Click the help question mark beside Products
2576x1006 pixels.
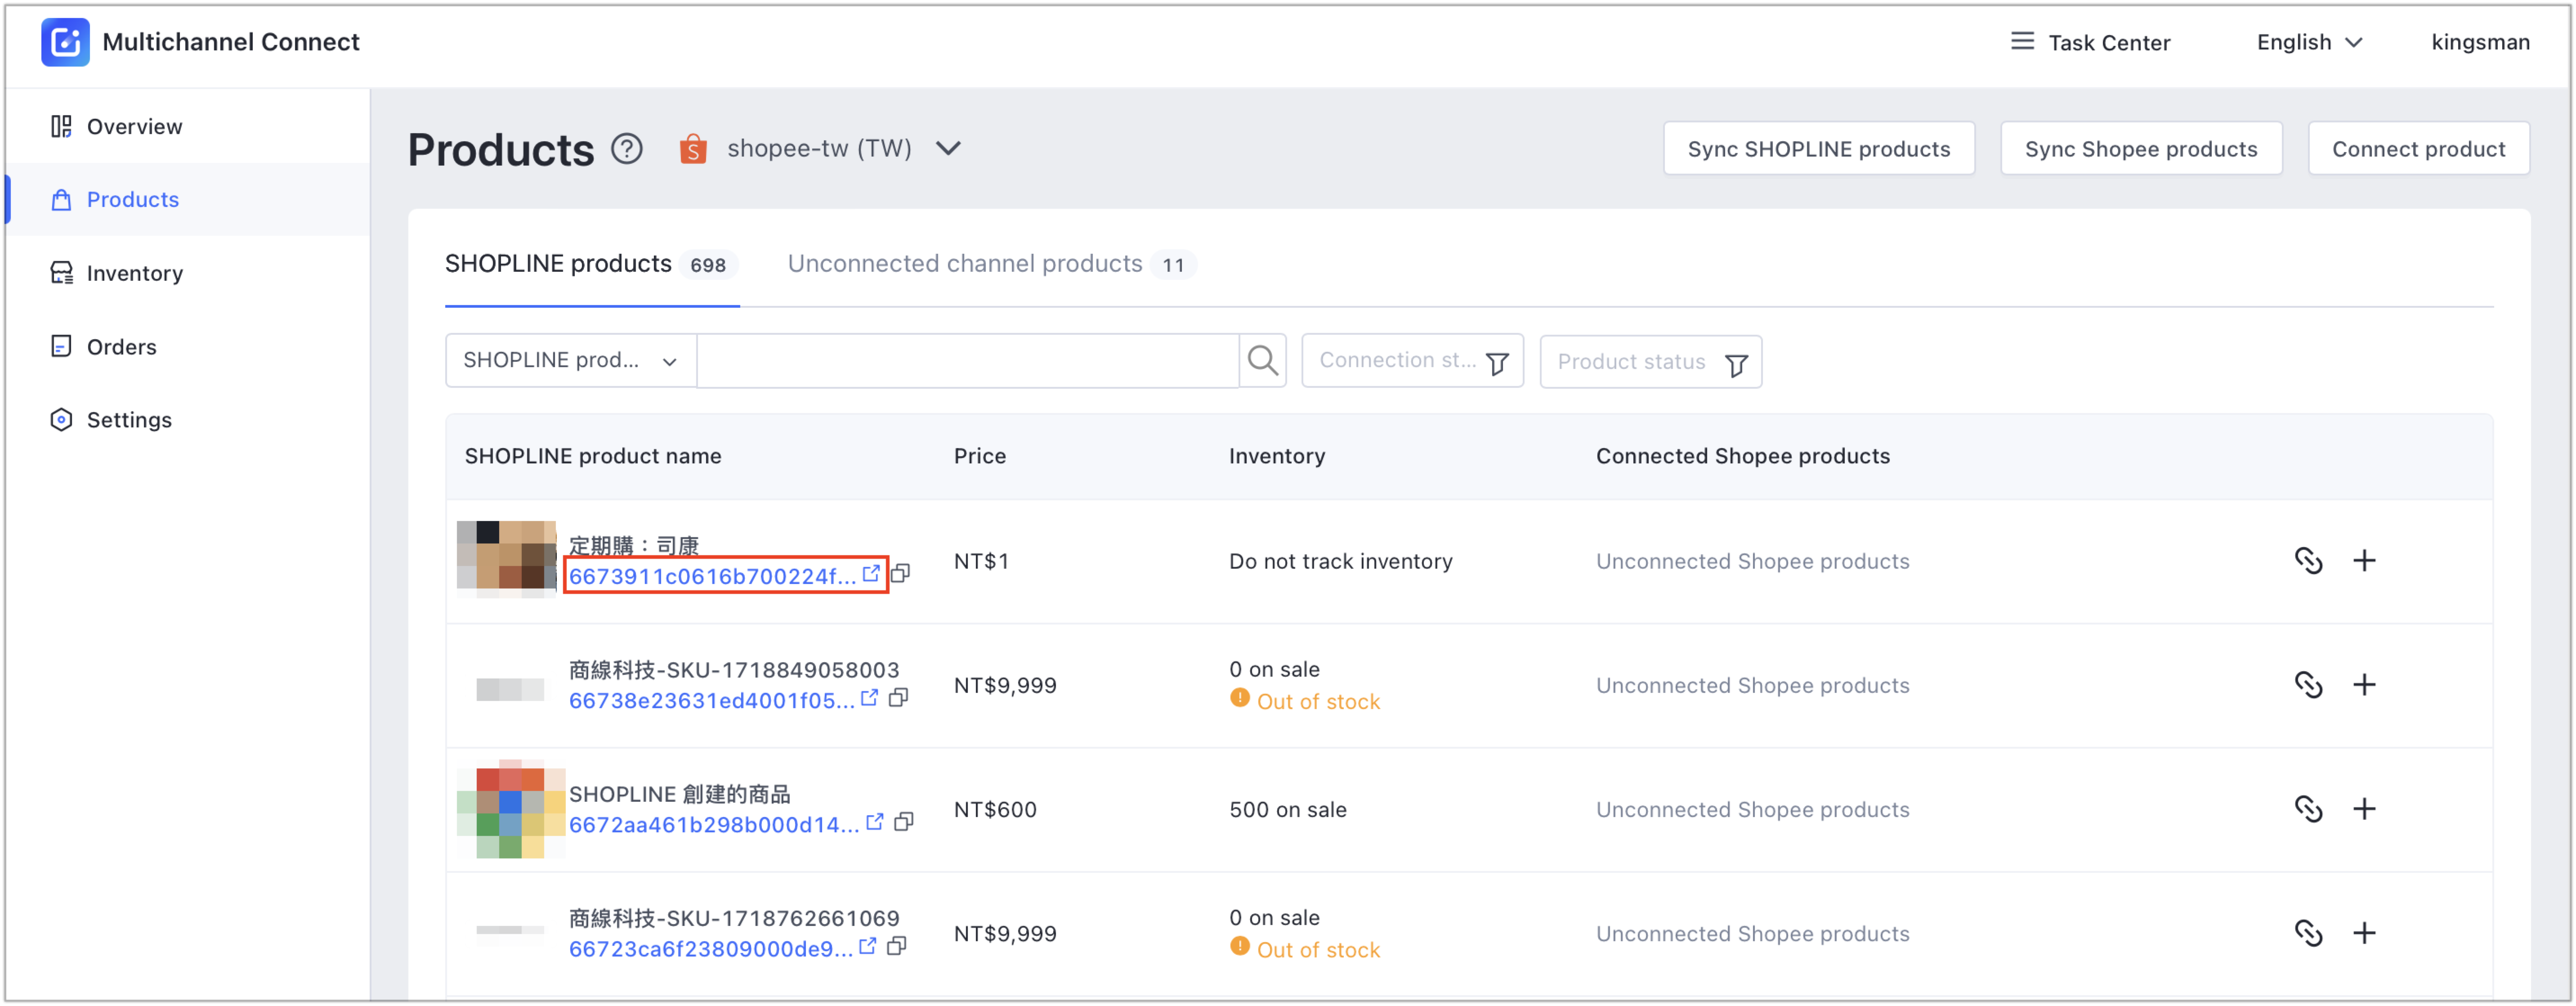coord(627,149)
